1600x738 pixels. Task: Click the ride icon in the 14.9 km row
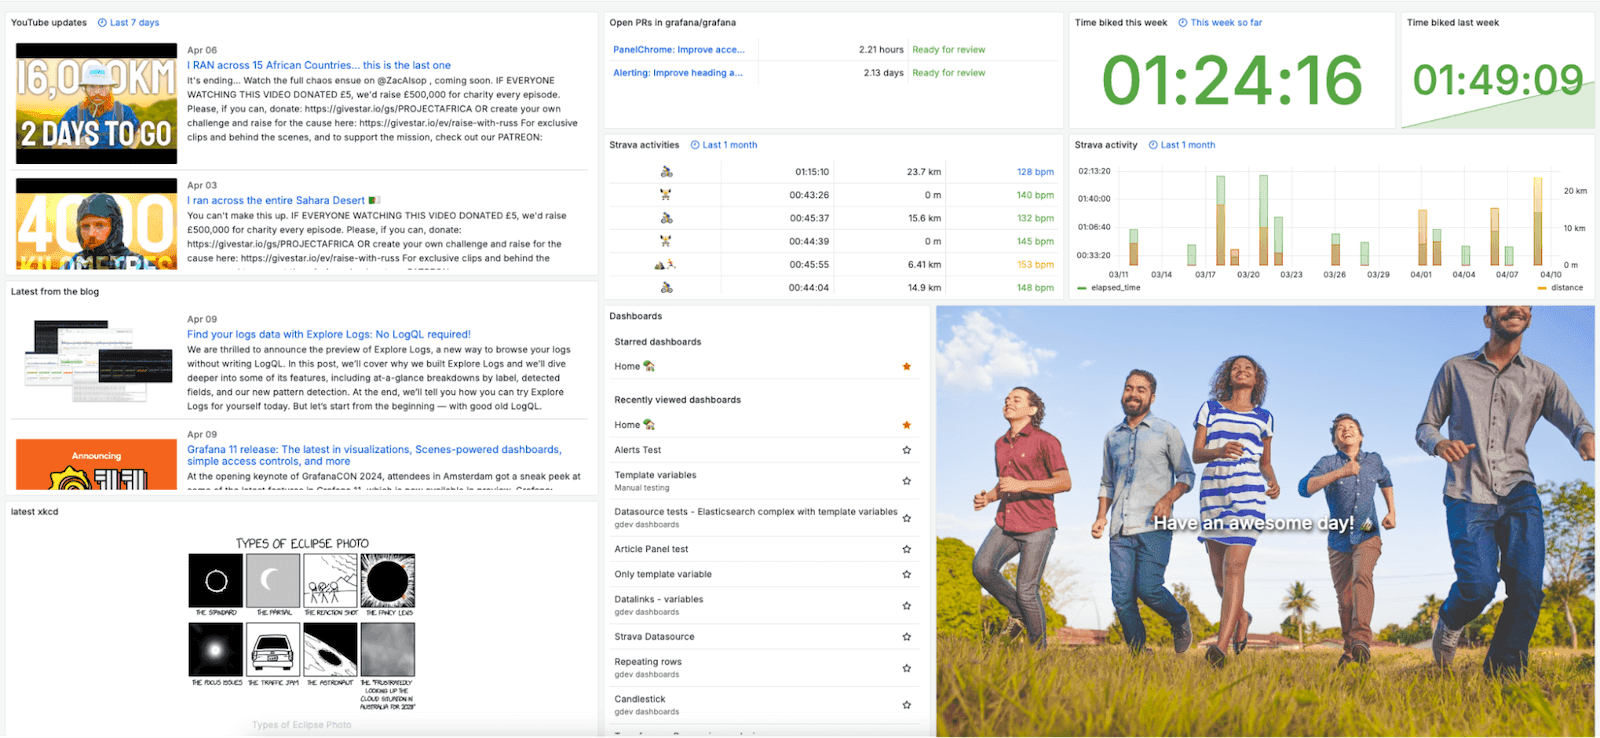point(666,287)
